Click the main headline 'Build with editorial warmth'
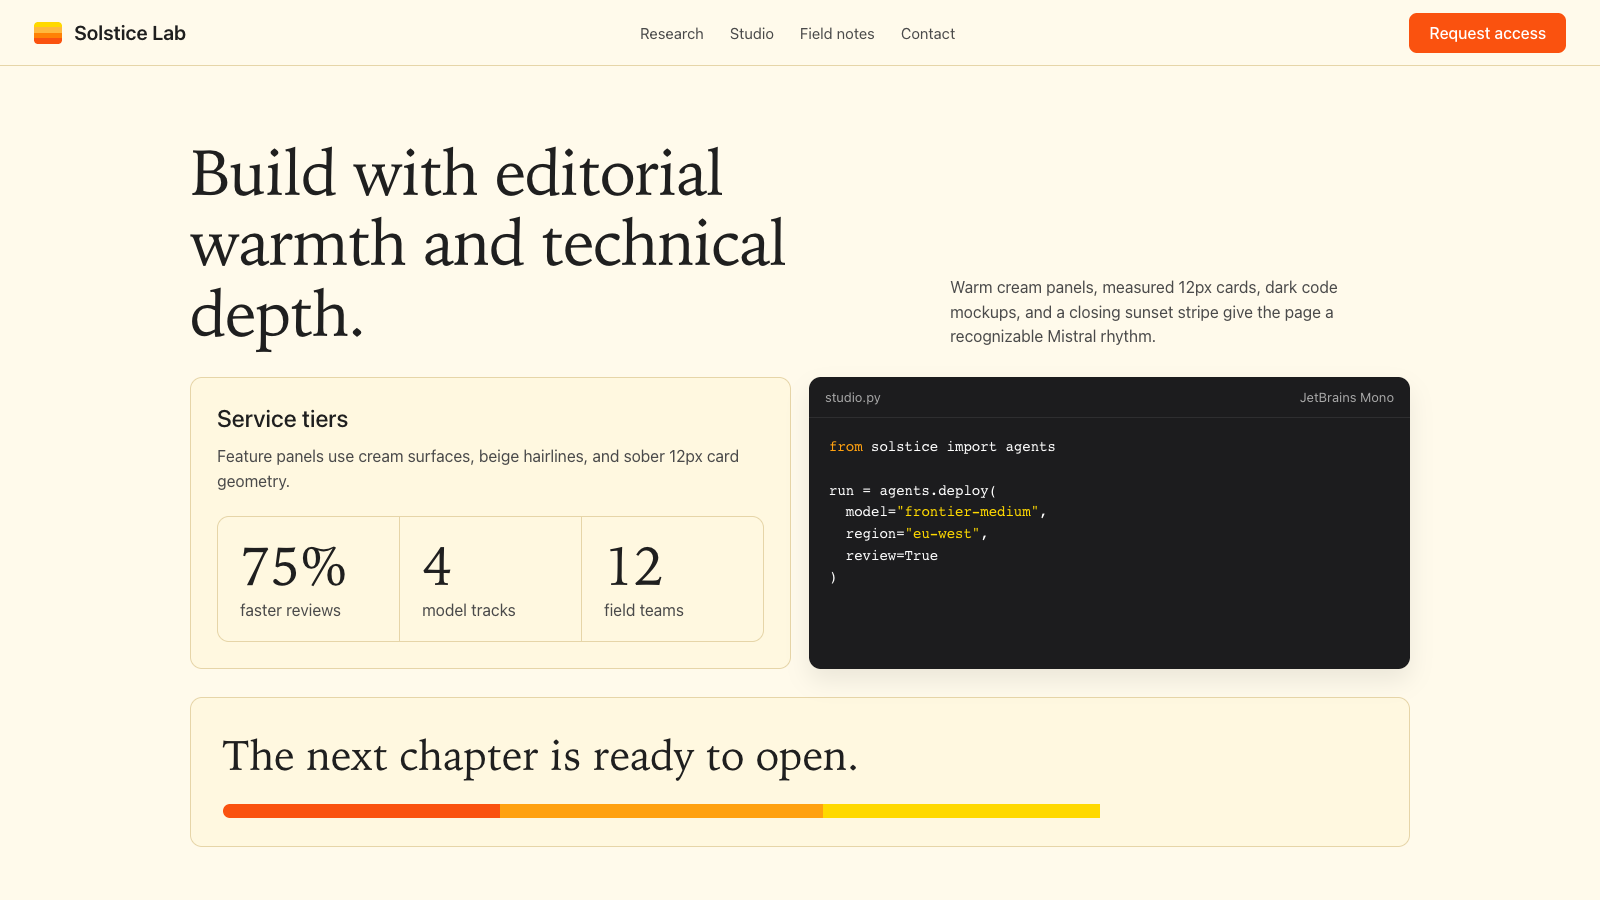Viewport: 1600px width, 900px height. [488, 244]
